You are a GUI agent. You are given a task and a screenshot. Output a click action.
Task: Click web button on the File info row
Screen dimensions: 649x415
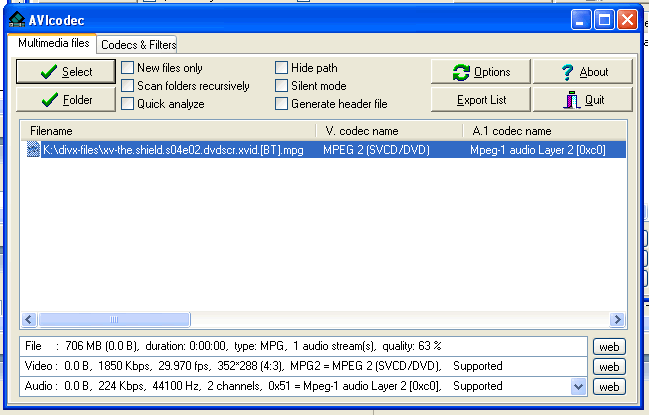(609, 347)
